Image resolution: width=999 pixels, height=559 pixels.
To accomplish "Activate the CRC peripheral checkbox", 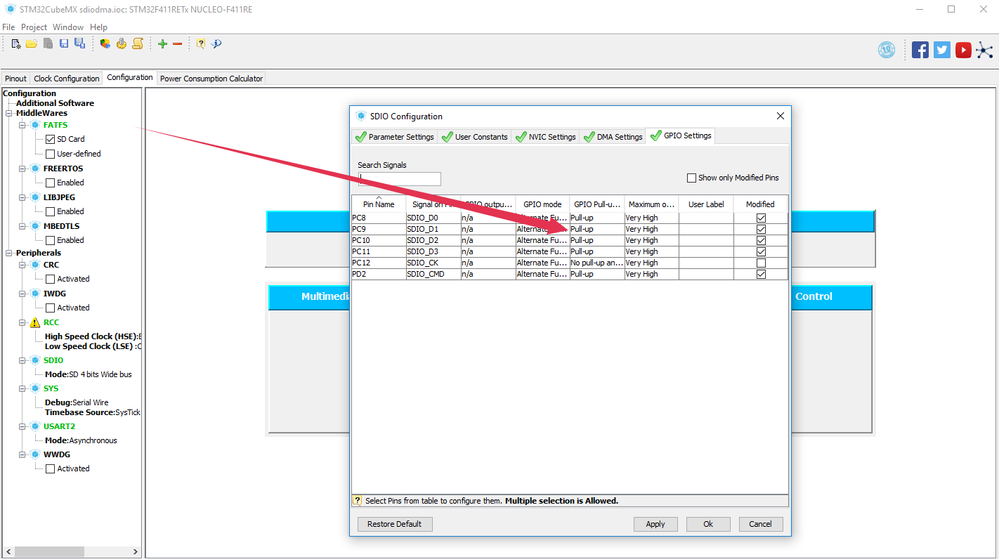I will point(50,279).
